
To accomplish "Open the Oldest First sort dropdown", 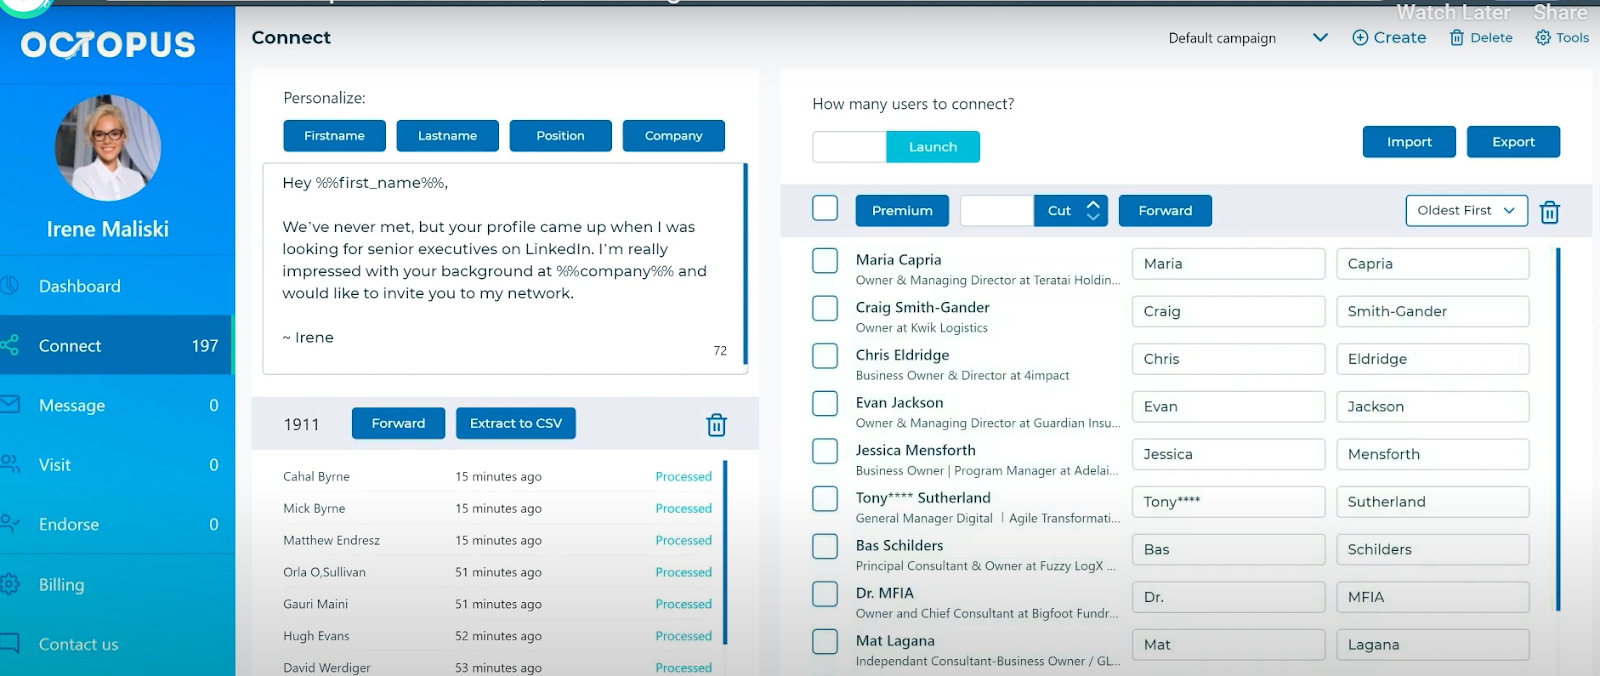I will point(1466,211).
